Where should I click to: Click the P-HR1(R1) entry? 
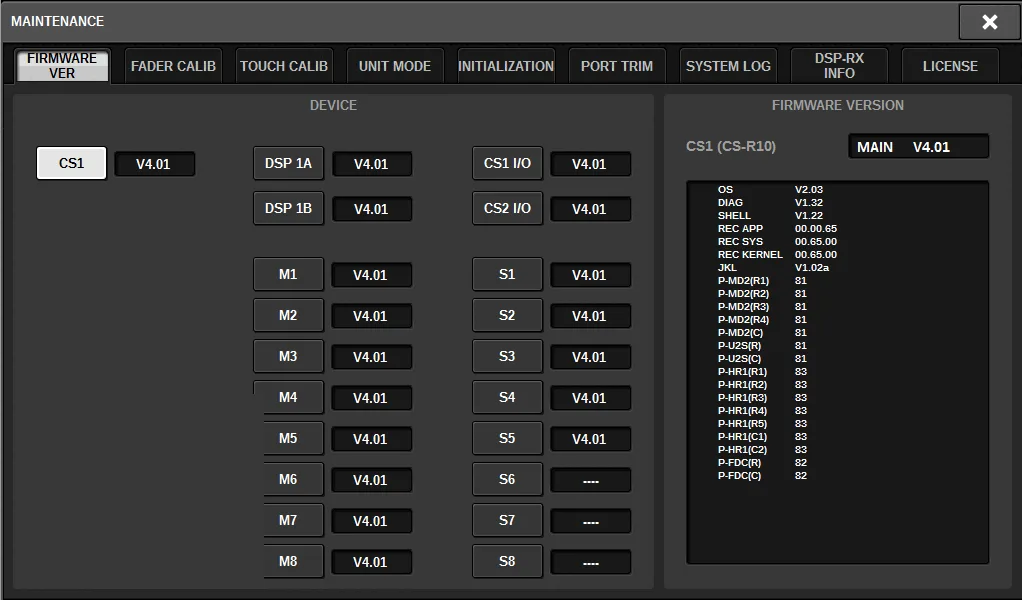click(762, 372)
